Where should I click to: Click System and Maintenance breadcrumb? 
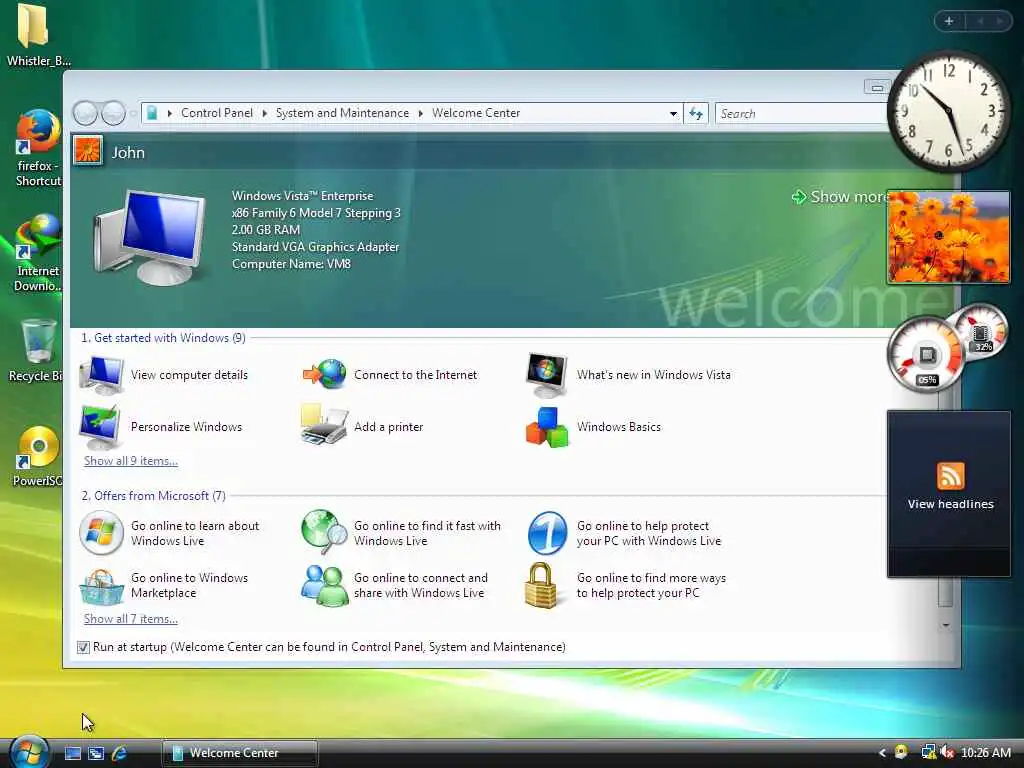click(x=342, y=113)
